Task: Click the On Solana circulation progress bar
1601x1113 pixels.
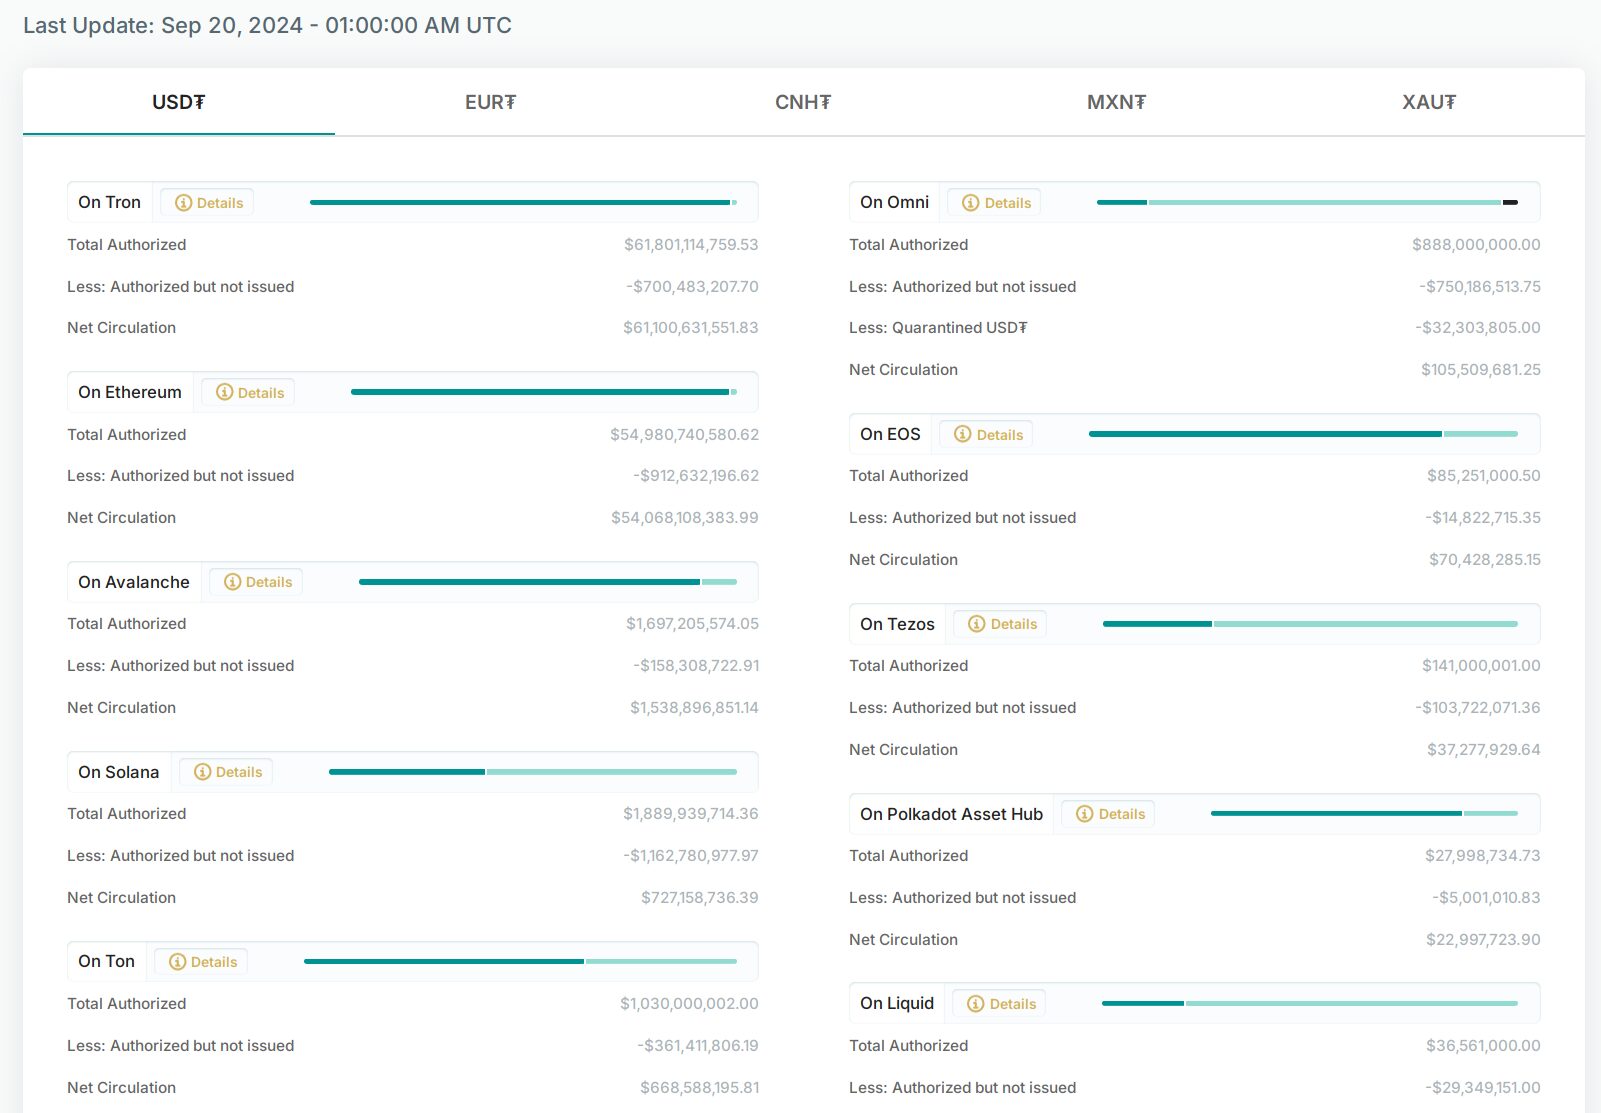Action: [x=533, y=772]
